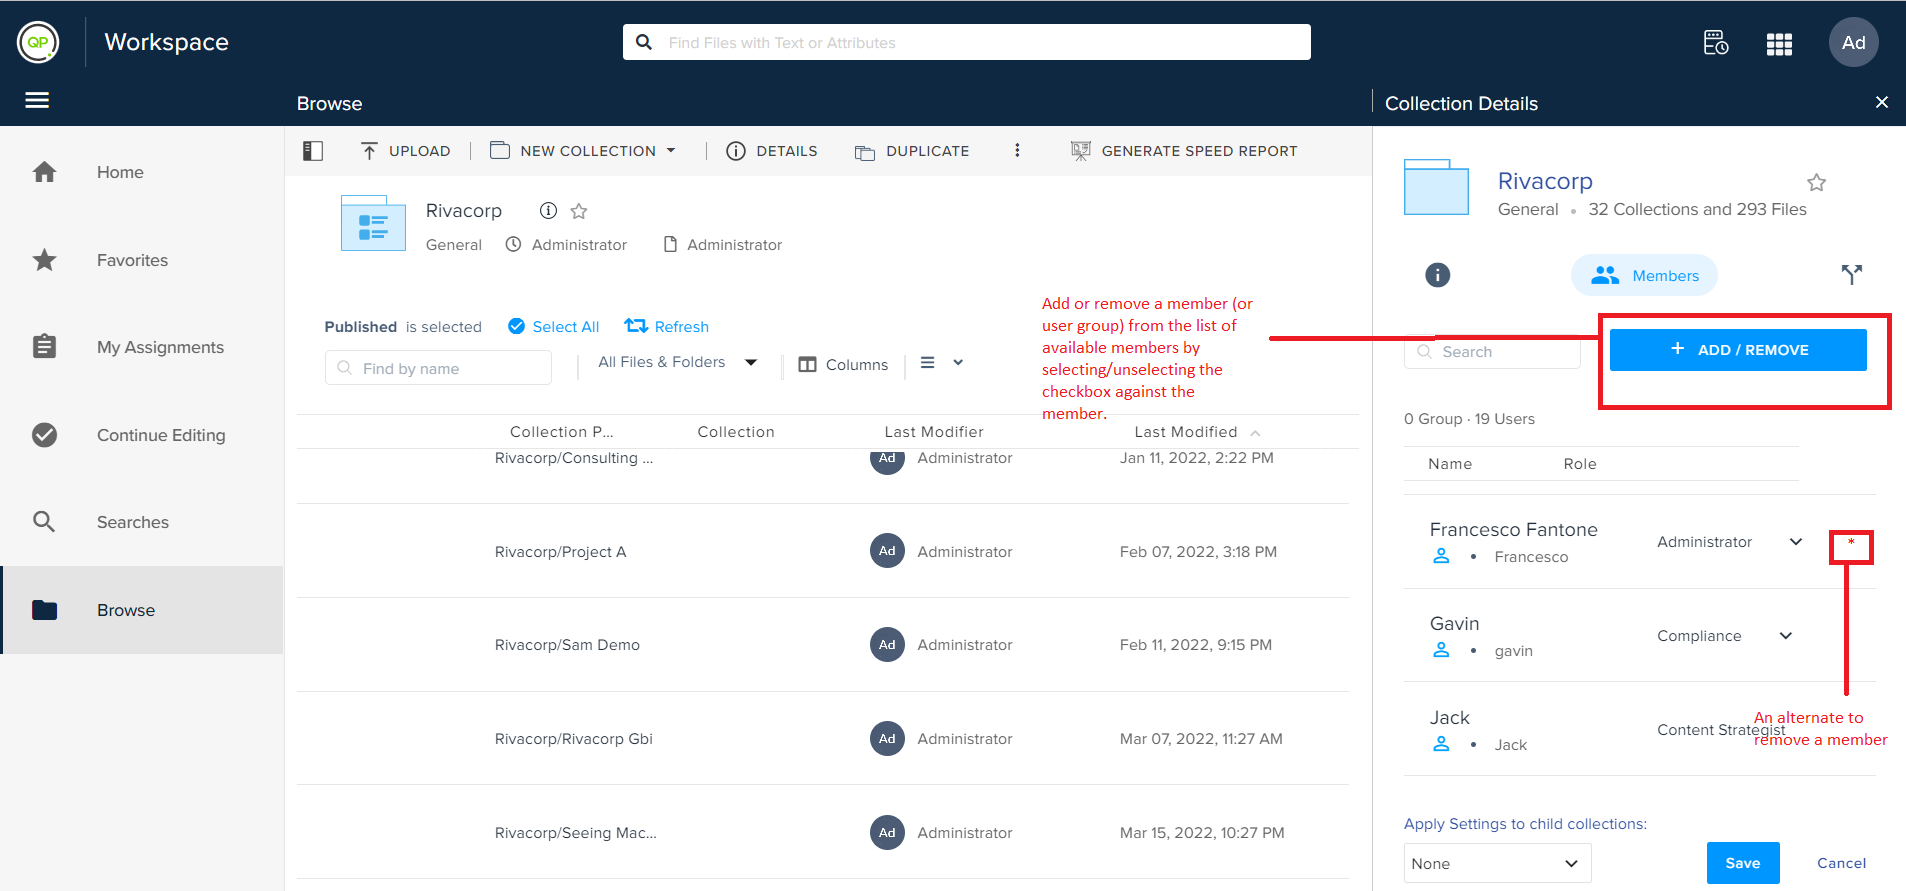Click the My Assignments clipboard icon

pyautogui.click(x=44, y=346)
